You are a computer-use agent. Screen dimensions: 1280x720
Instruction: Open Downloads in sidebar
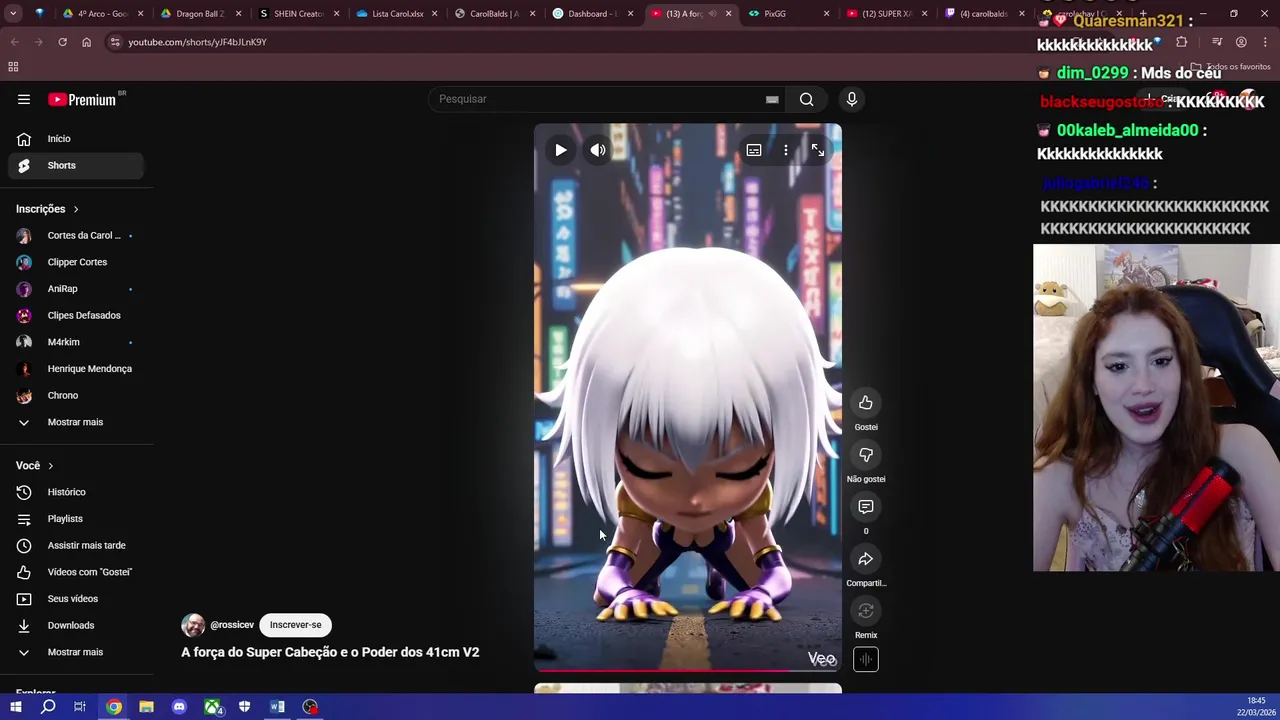pyautogui.click(x=76, y=625)
